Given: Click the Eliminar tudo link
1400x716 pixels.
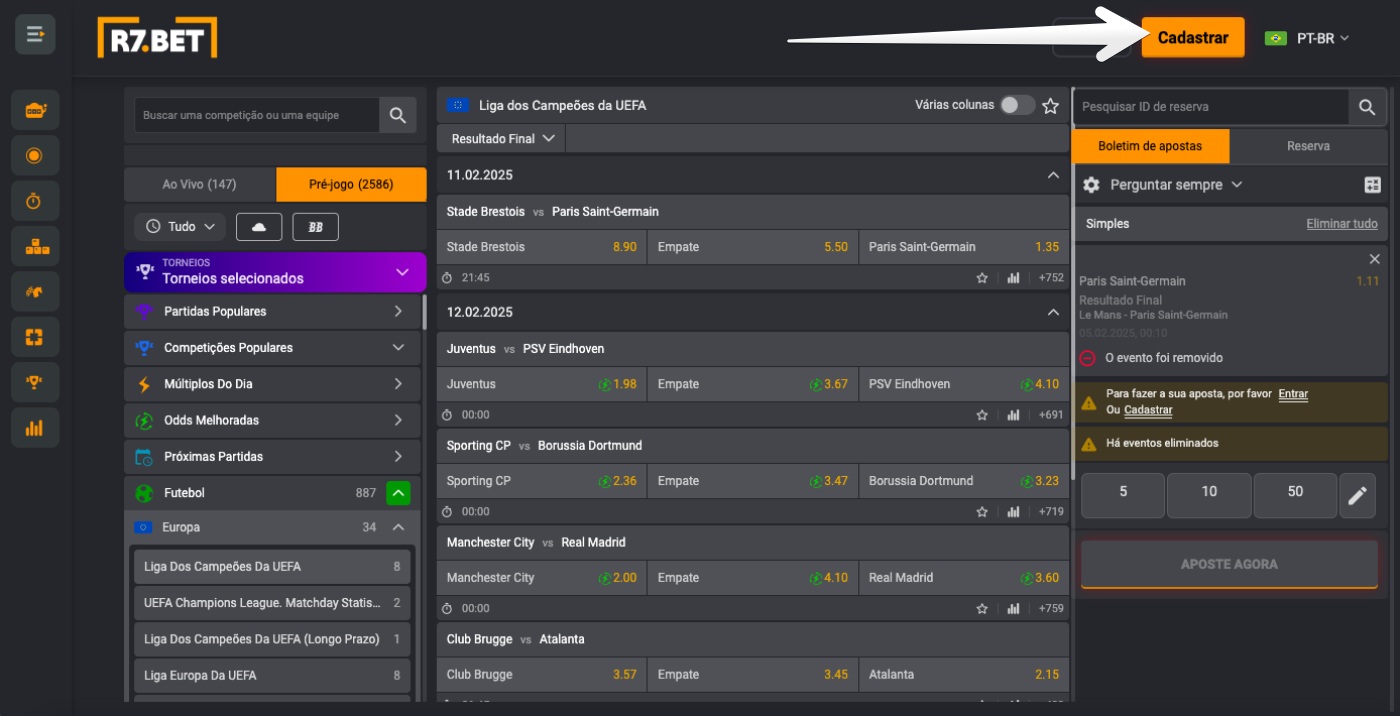Looking at the screenshot, I should [x=1341, y=224].
